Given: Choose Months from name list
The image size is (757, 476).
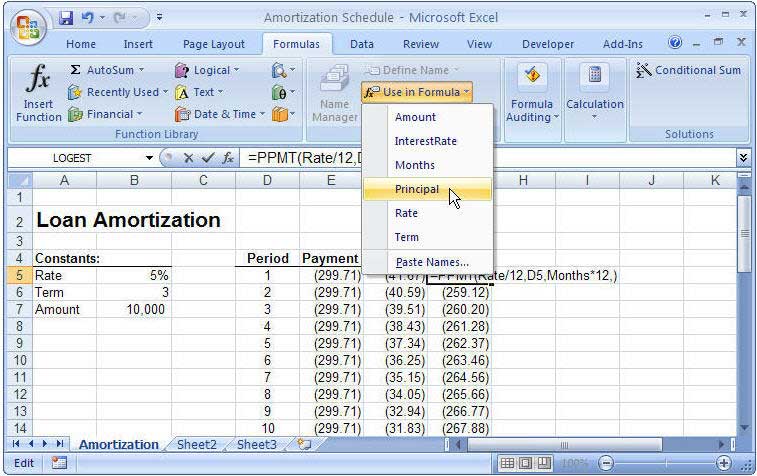Looking at the screenshot, I should (427, 165).
